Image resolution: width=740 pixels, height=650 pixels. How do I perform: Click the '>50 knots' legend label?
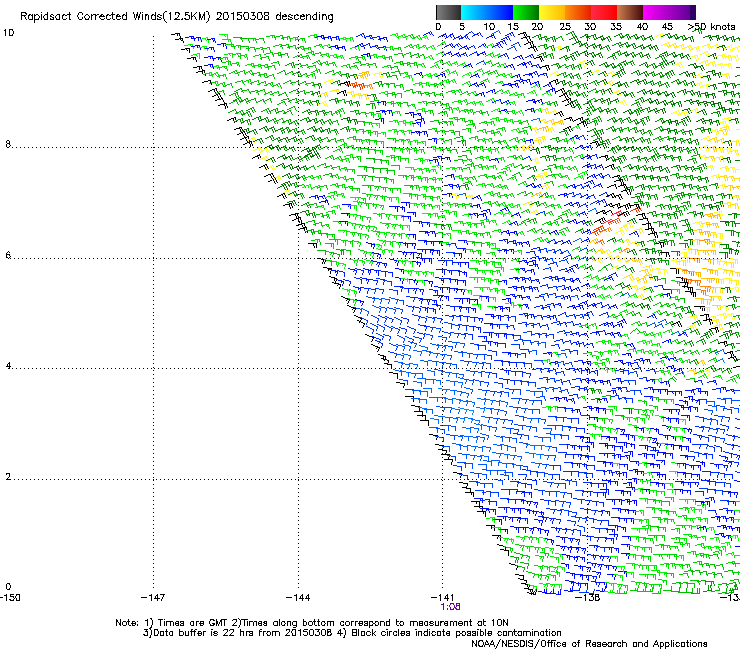pyautogui.click(x=711, y=27)
